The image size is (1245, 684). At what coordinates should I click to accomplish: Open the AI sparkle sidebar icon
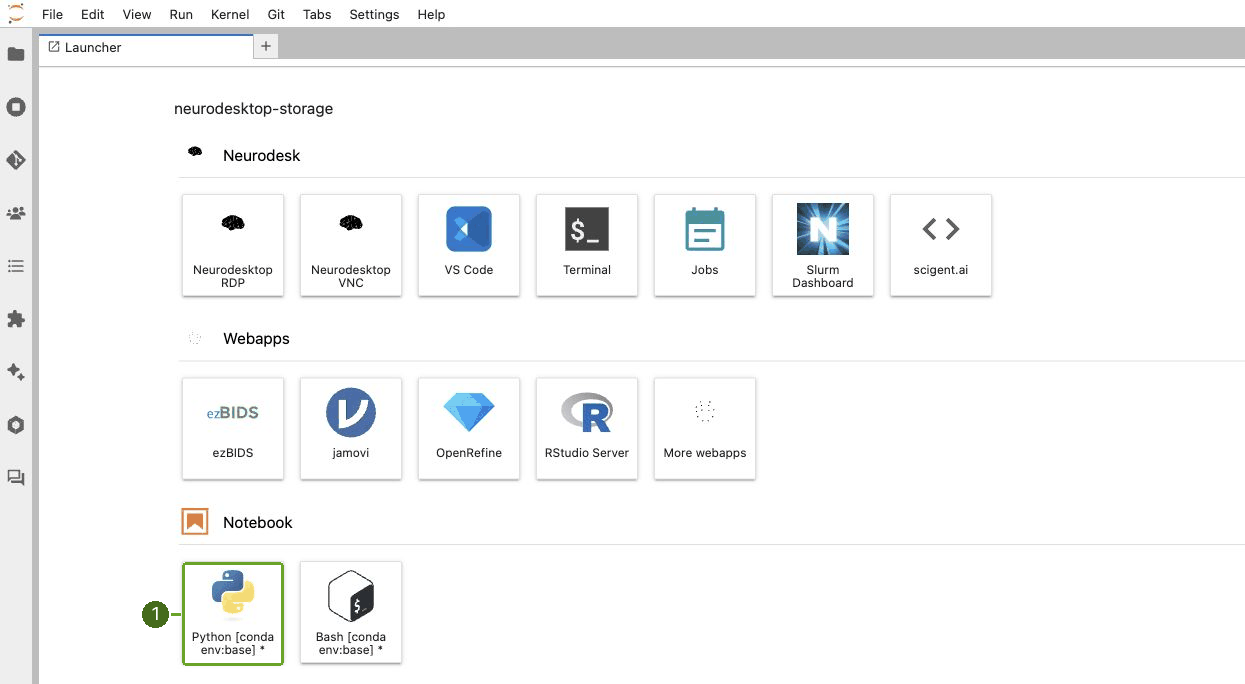(x=16, y=372)
